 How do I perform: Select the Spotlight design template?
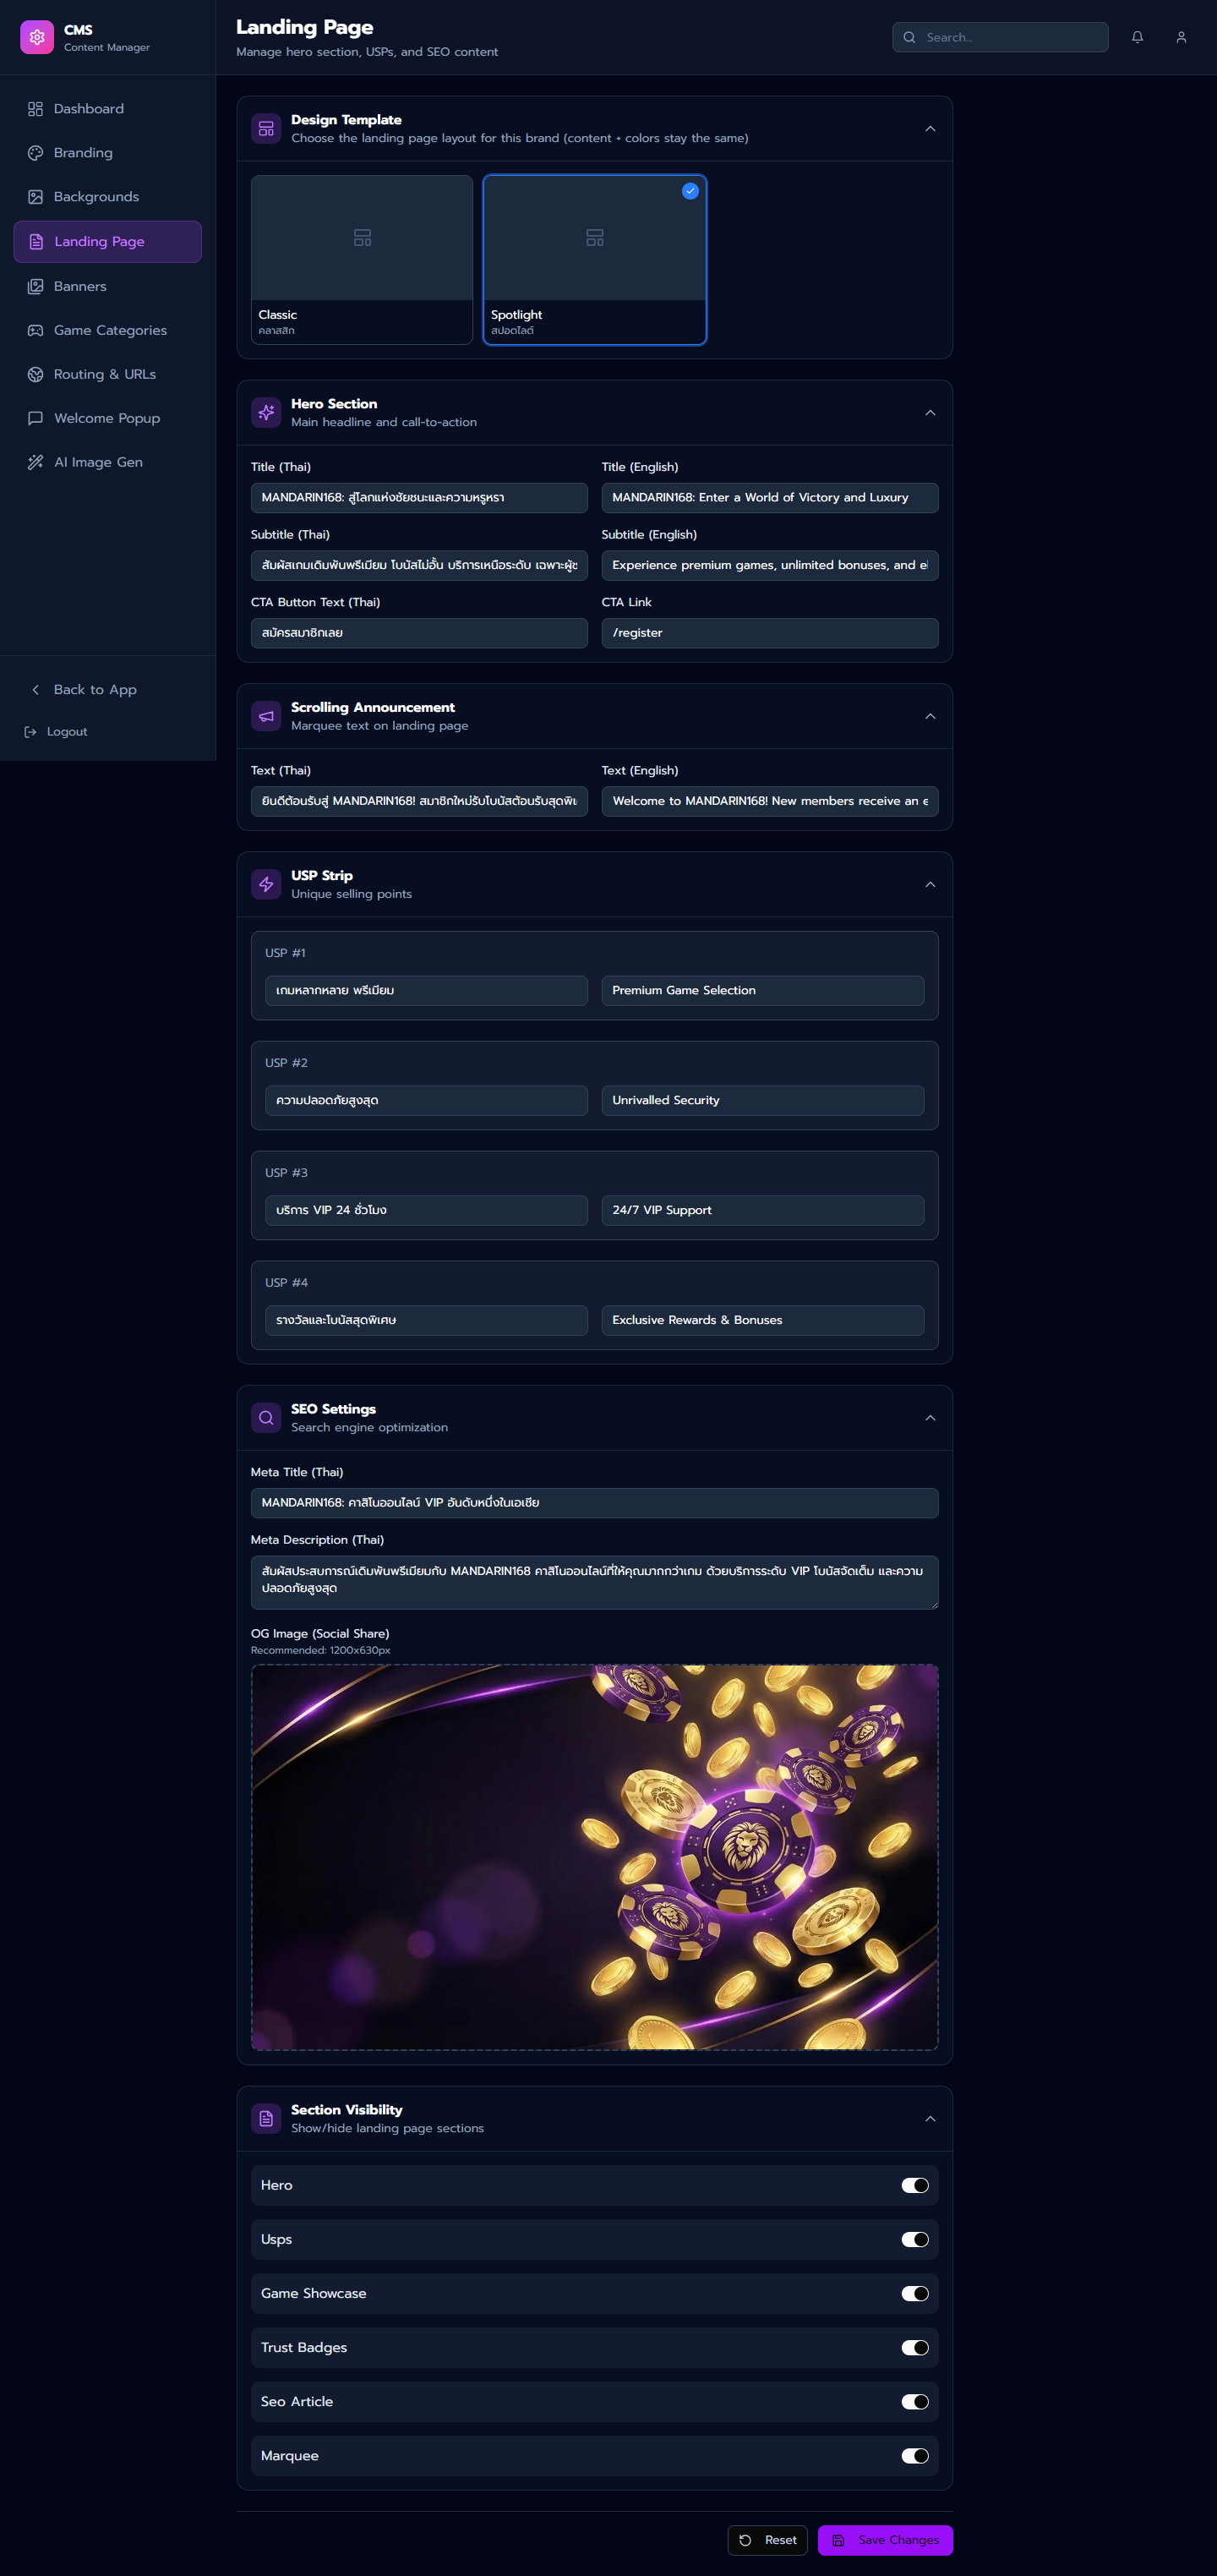[x=595, y=260]
